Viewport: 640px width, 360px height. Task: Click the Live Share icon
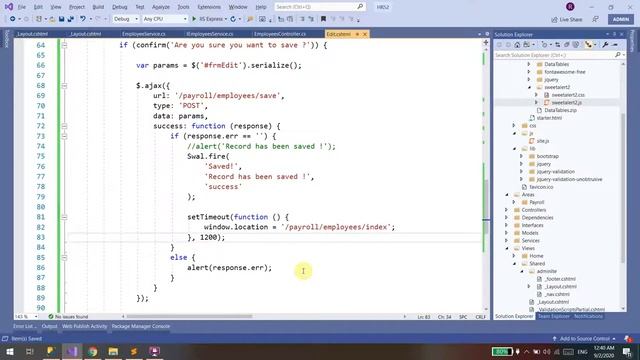click(x=554, y=20)
